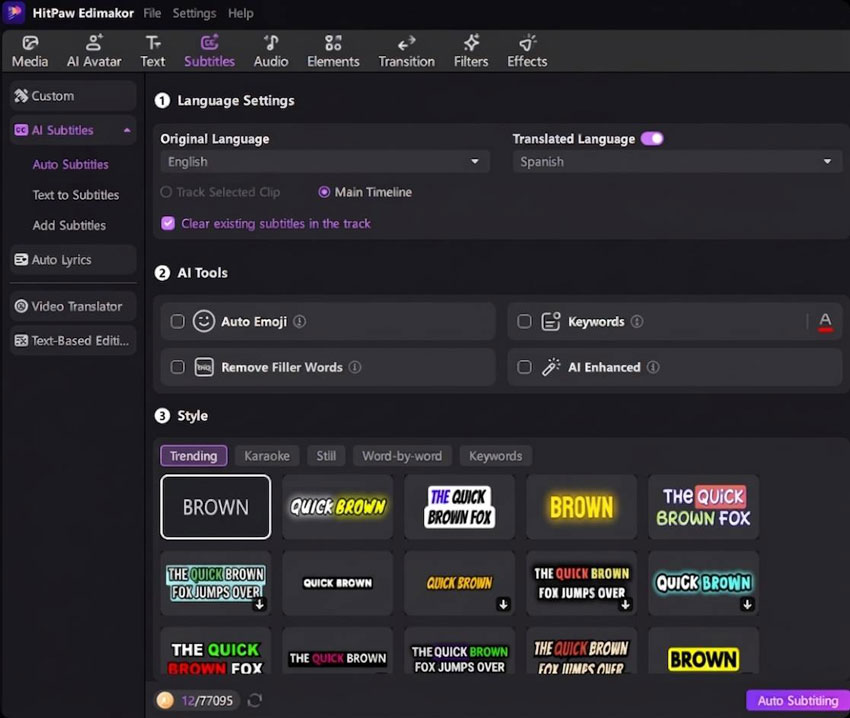This screenshot has height=718, width=850.
Task: Click the AI Enhanced info icon
Action: [x=653, y=367]
